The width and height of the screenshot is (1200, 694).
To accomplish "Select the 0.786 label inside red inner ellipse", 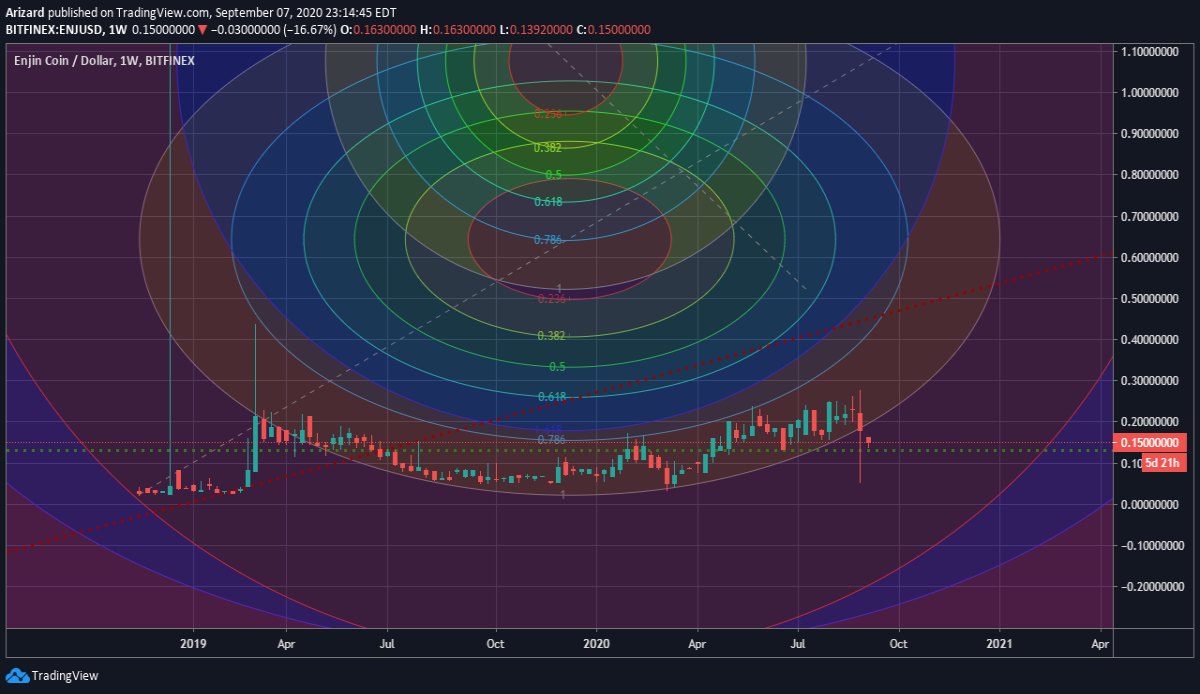I will [x=548, y=240].
